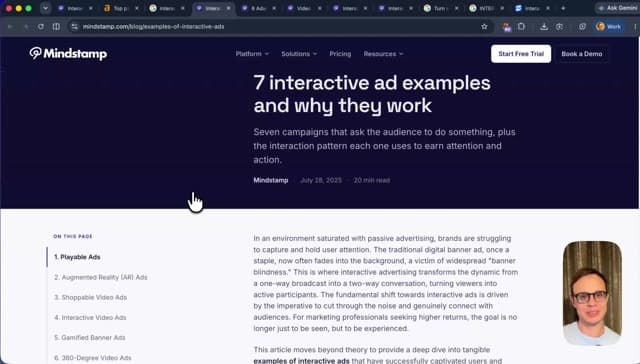The width and height of the screenshot is (640, 364).
Task: Open the Work profile menu
Action: point(608,27)
